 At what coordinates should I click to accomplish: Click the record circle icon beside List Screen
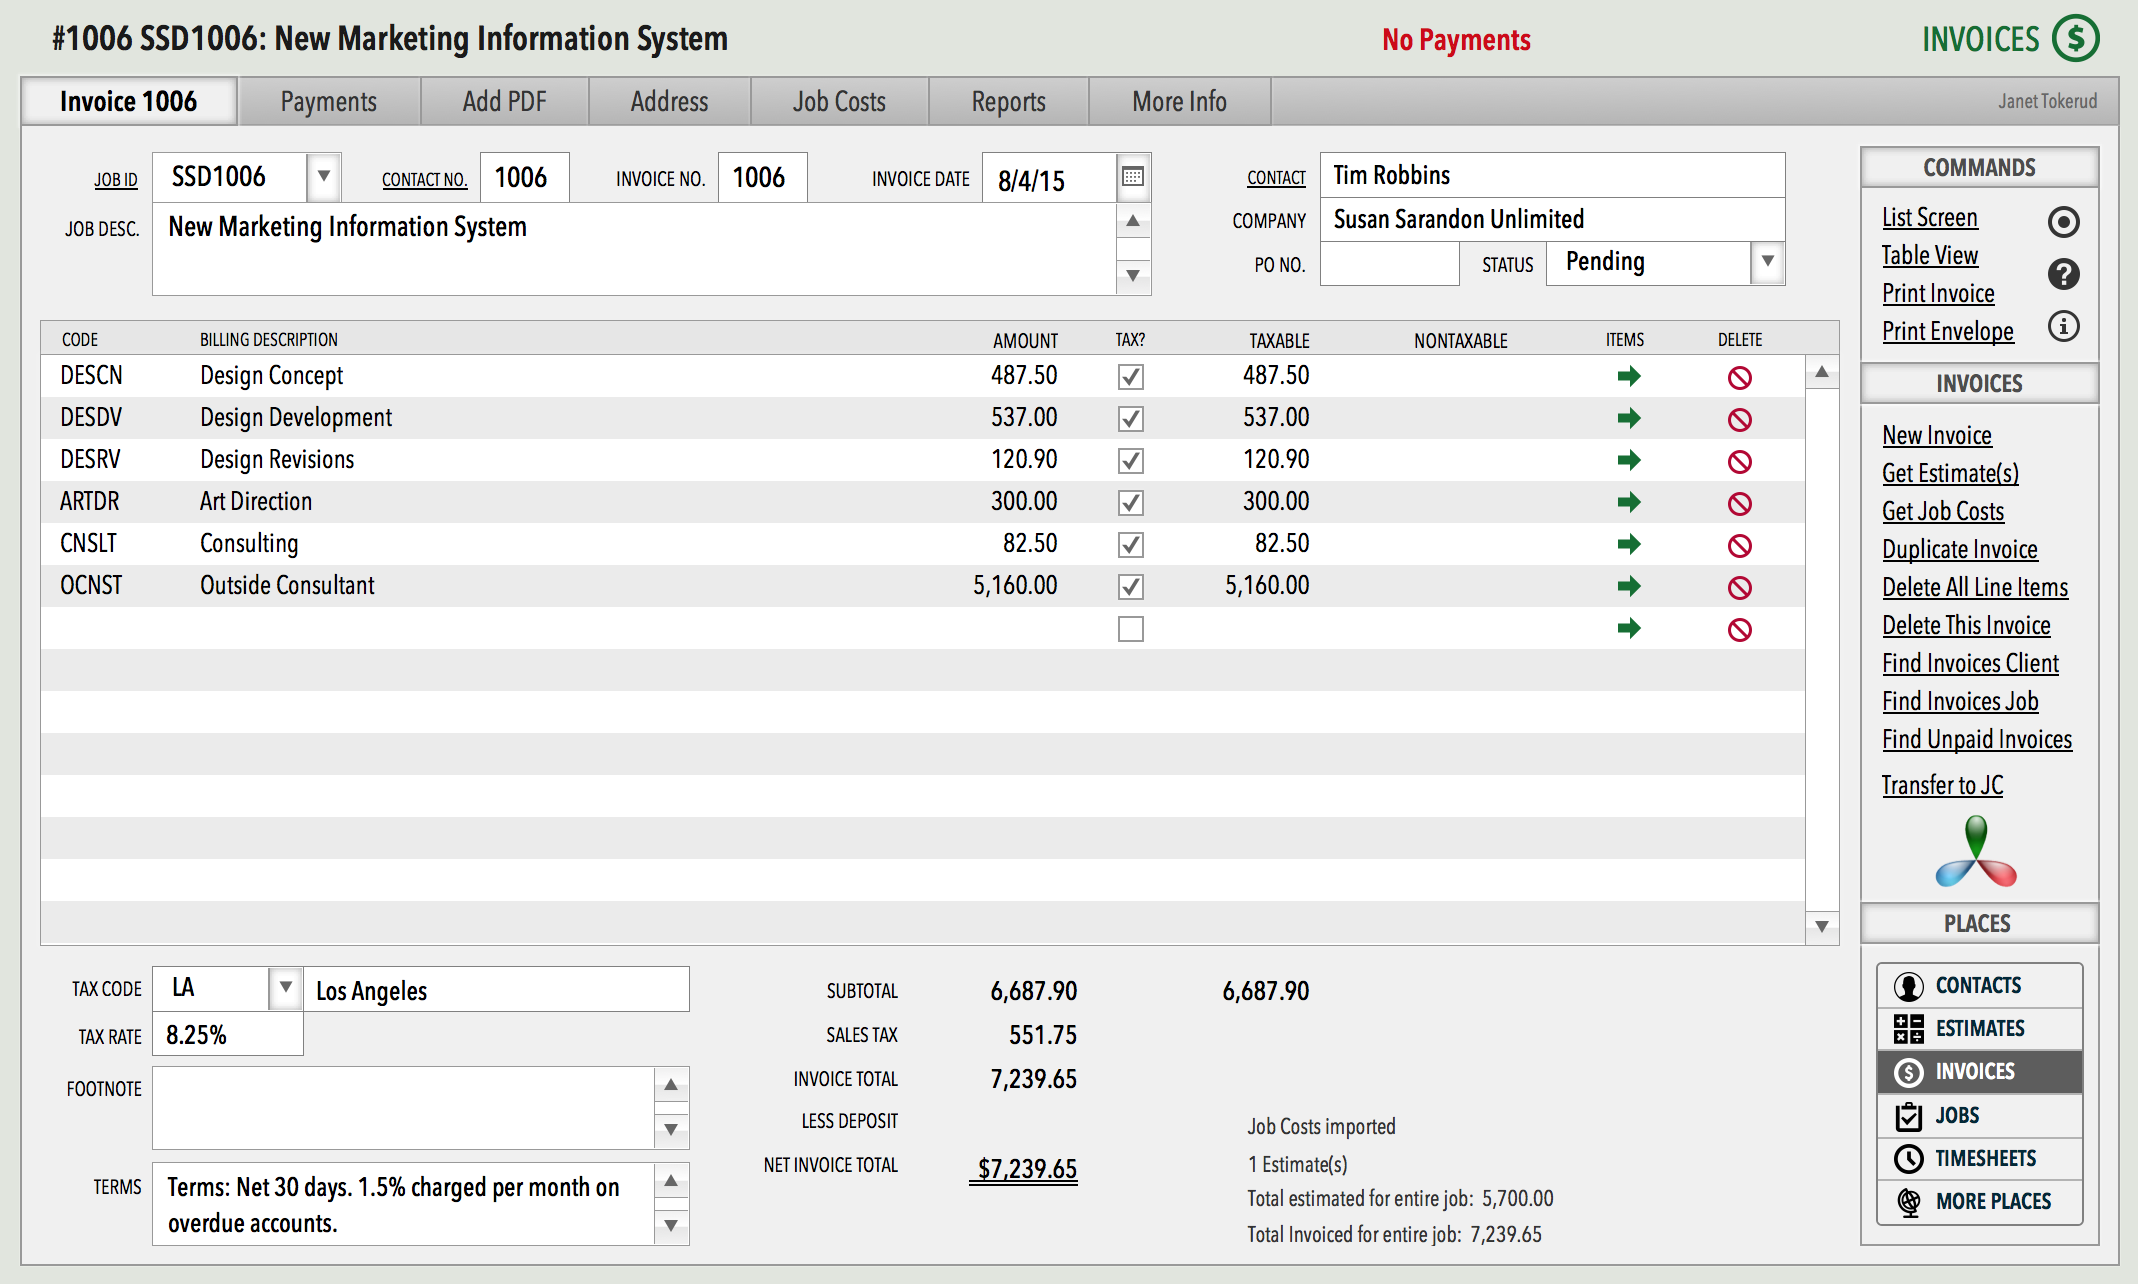pos(2063,221)
